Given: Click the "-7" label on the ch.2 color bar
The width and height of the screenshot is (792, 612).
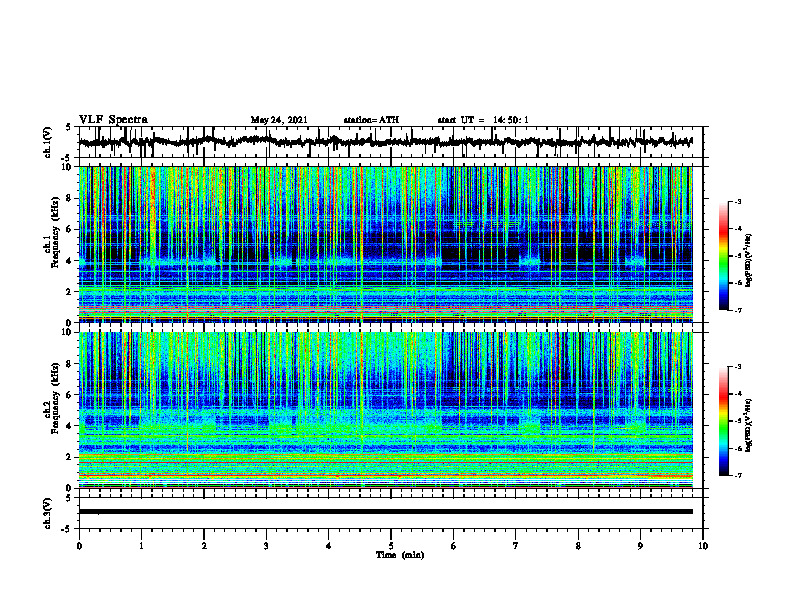Looking at the screenshot, I should (738, 476).
